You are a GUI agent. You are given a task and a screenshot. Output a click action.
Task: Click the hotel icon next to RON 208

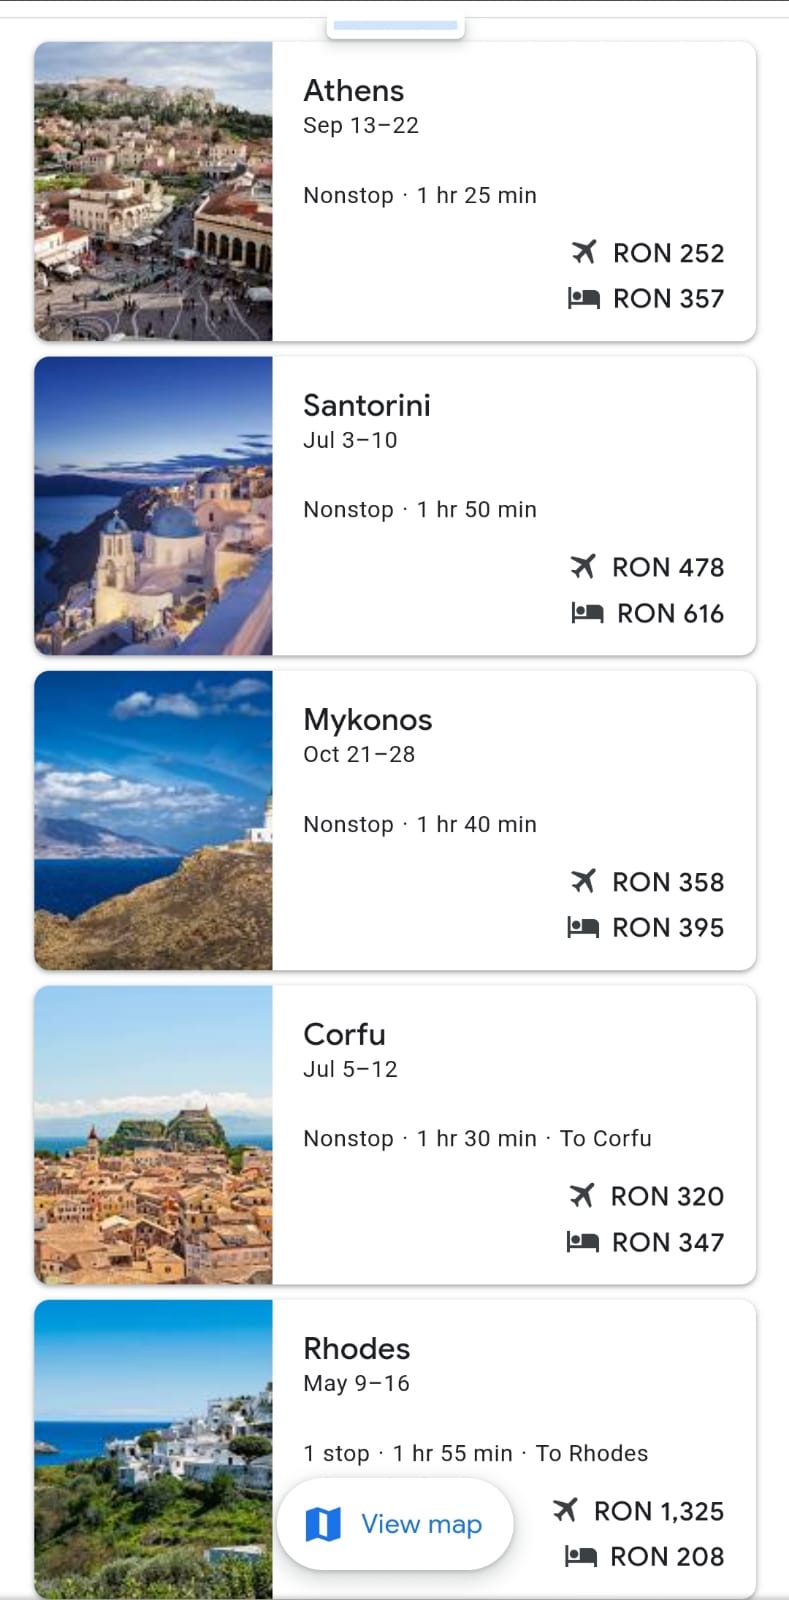click(581, 1556)
